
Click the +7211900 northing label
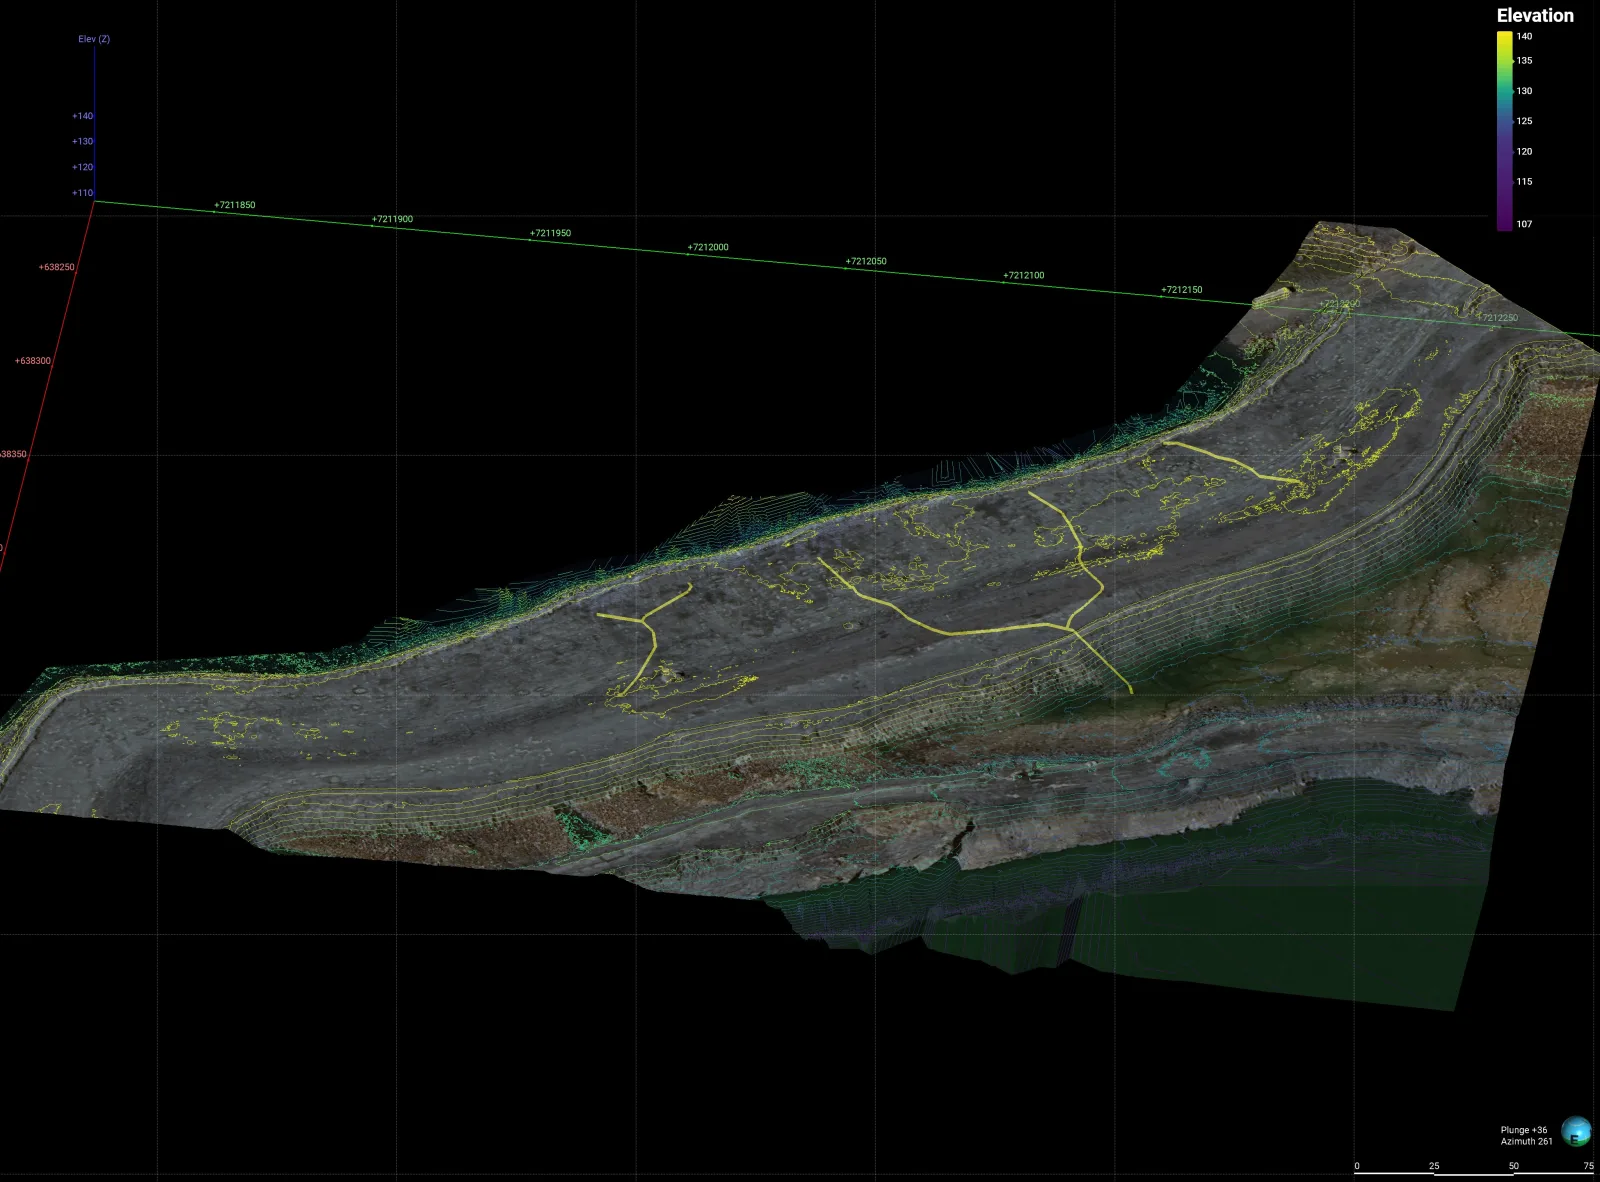coord(392,219)
